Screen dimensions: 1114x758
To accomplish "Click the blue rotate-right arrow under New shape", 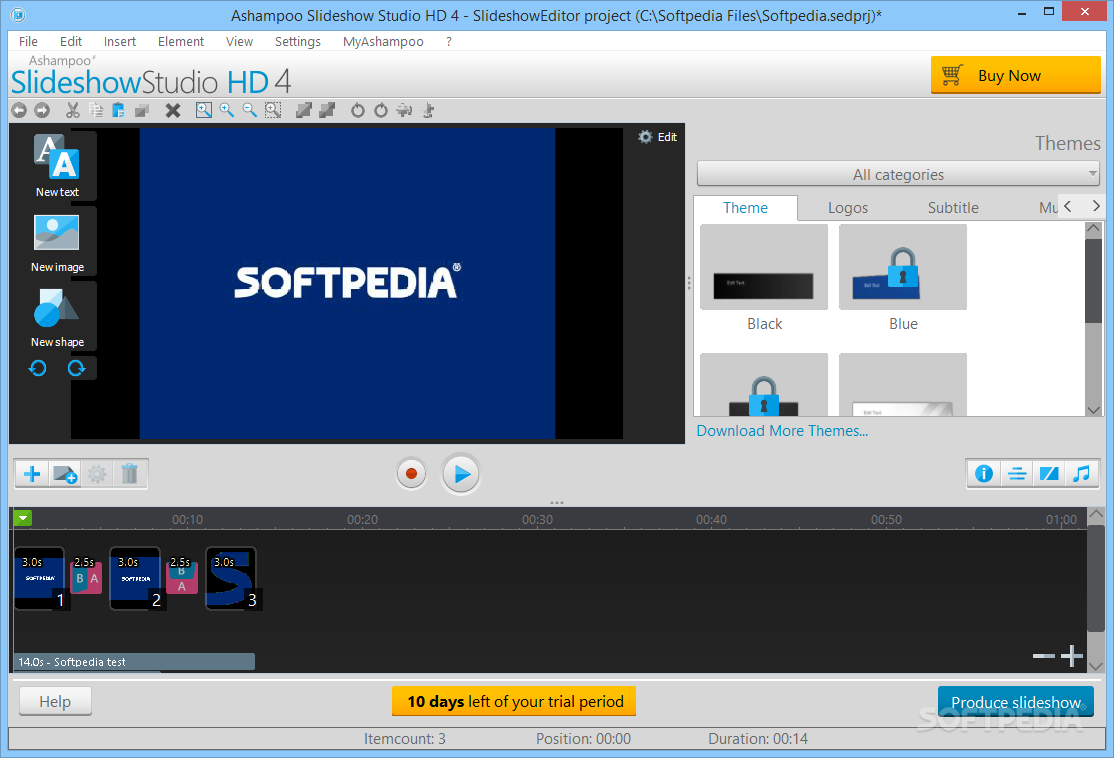I will point(76,368).
